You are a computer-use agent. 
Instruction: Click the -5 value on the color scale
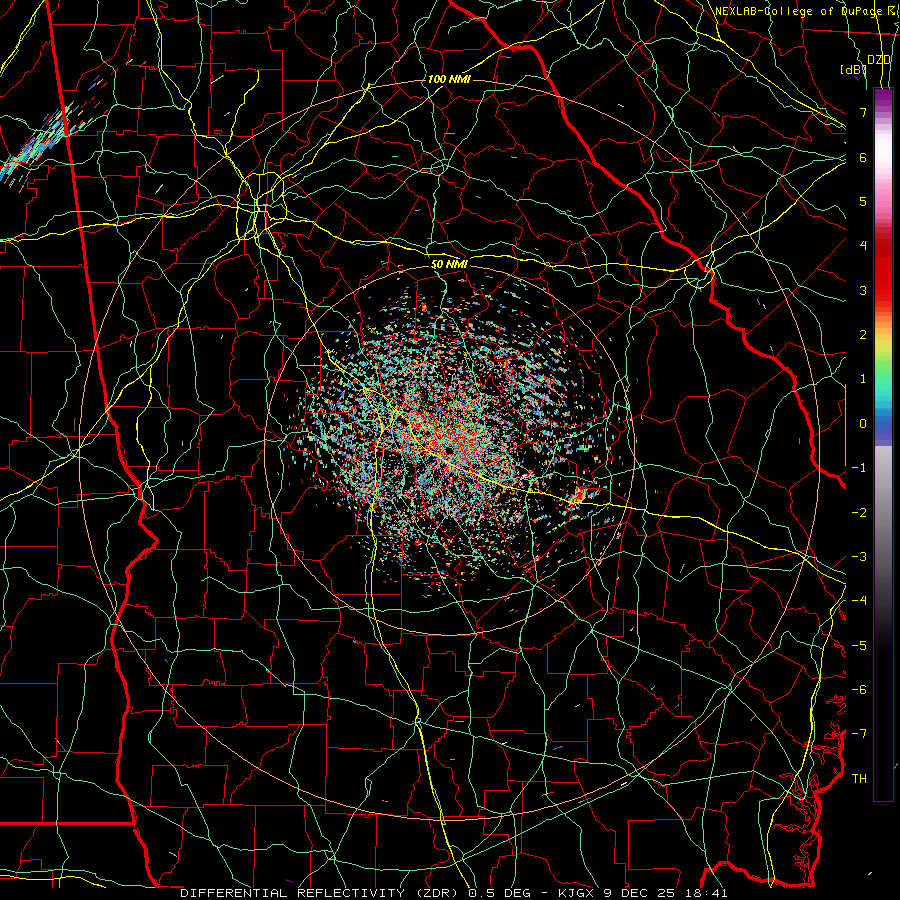coord(859,646)
